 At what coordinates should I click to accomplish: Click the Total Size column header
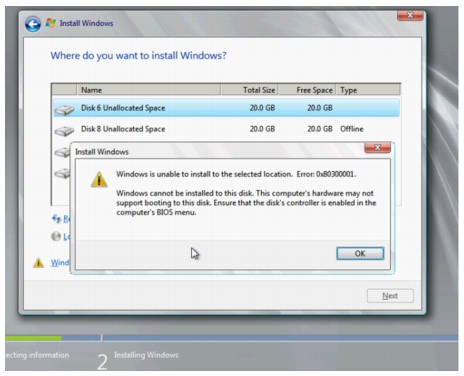click(x=249, y=90)
